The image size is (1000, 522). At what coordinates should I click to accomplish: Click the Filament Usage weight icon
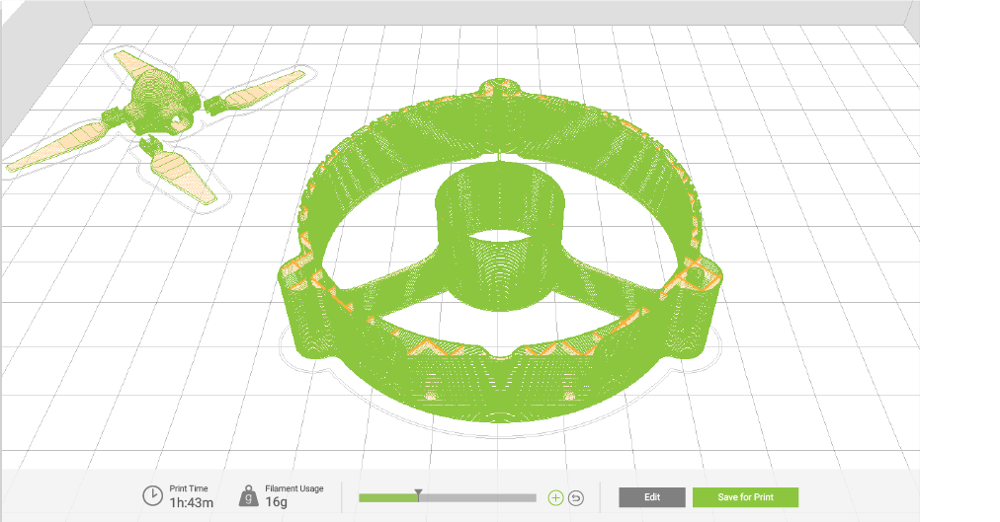(x=248, y=496)
